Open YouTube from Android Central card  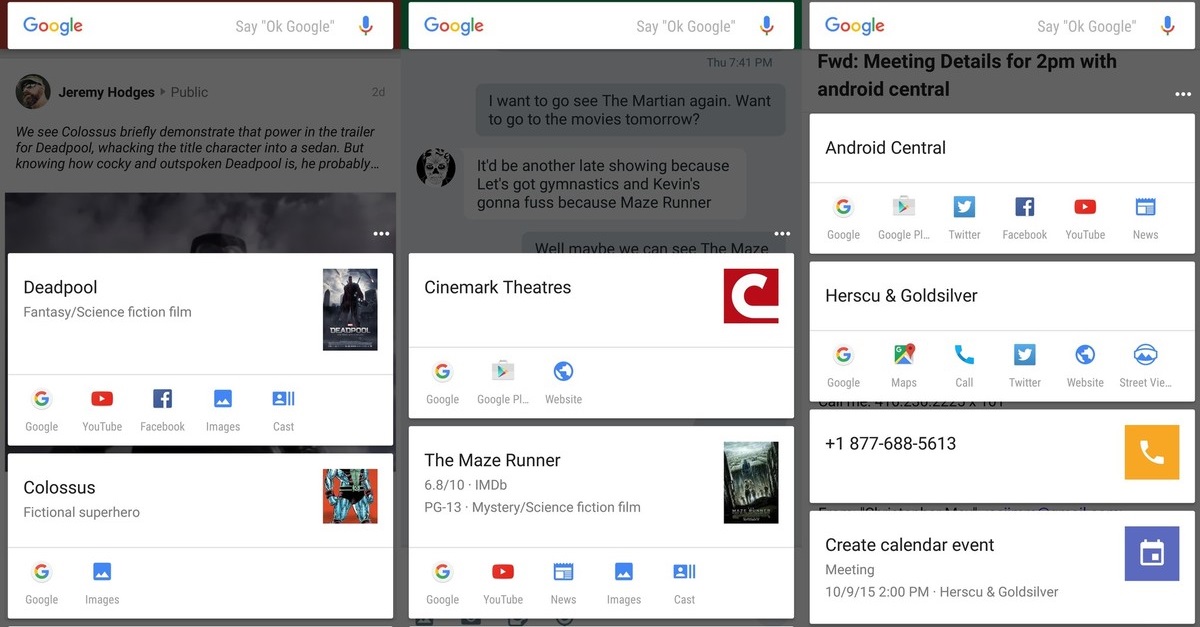coord(1085,218)
